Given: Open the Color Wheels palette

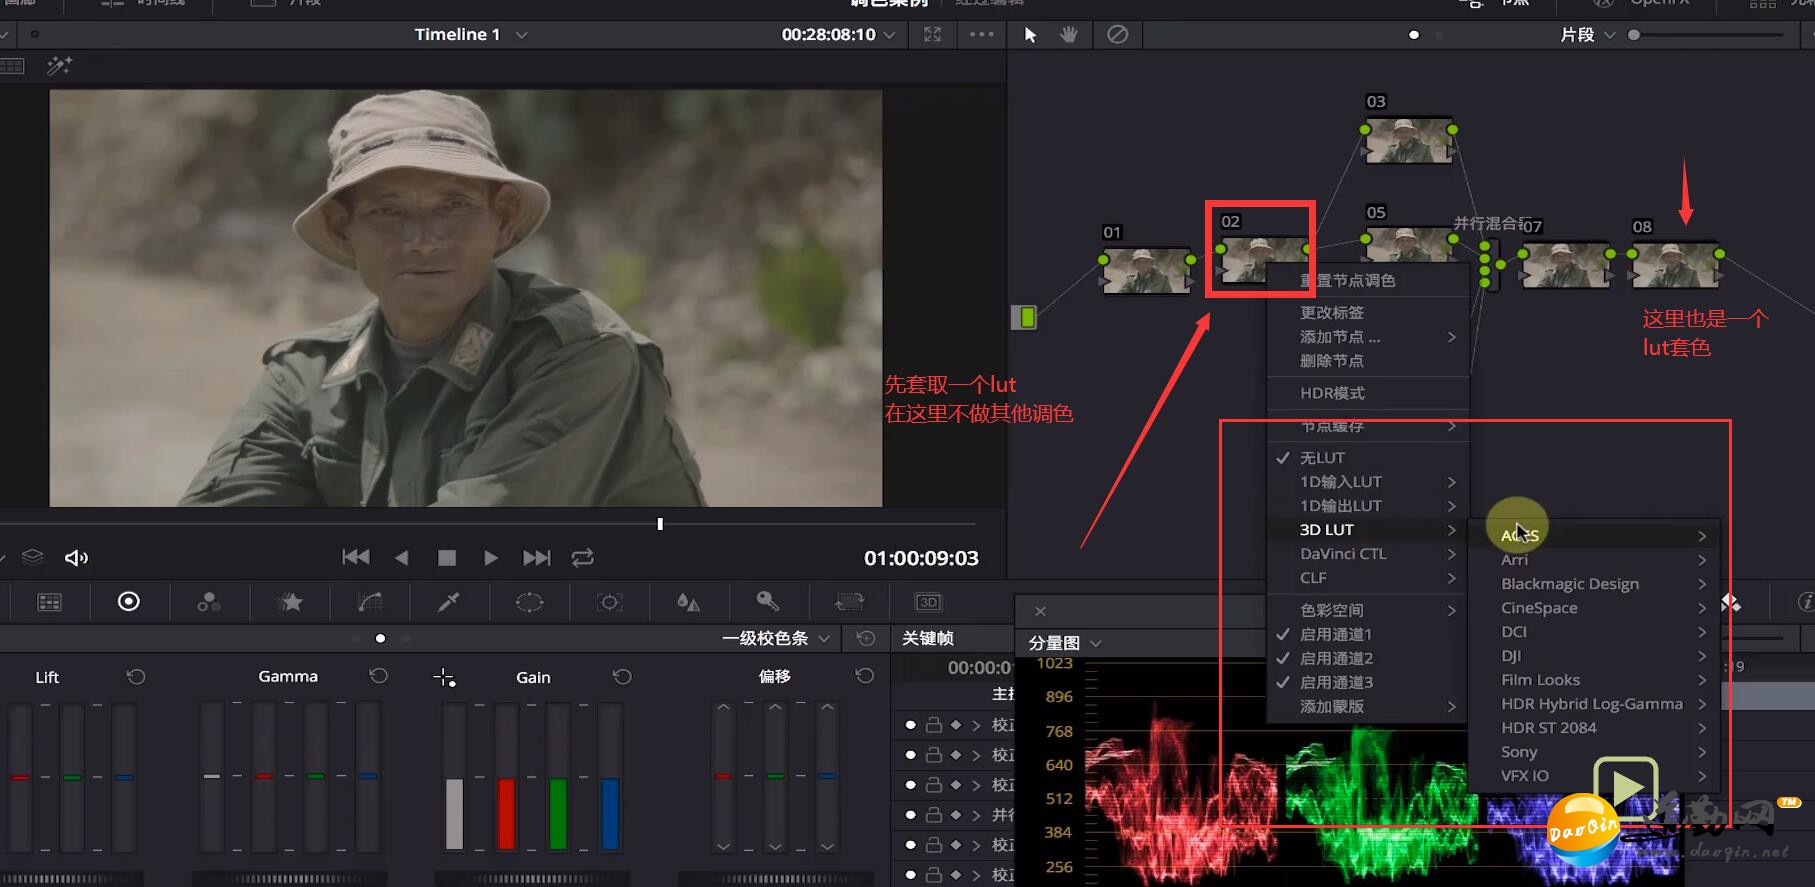Looking at the screenshot, I should coord(129,601).
